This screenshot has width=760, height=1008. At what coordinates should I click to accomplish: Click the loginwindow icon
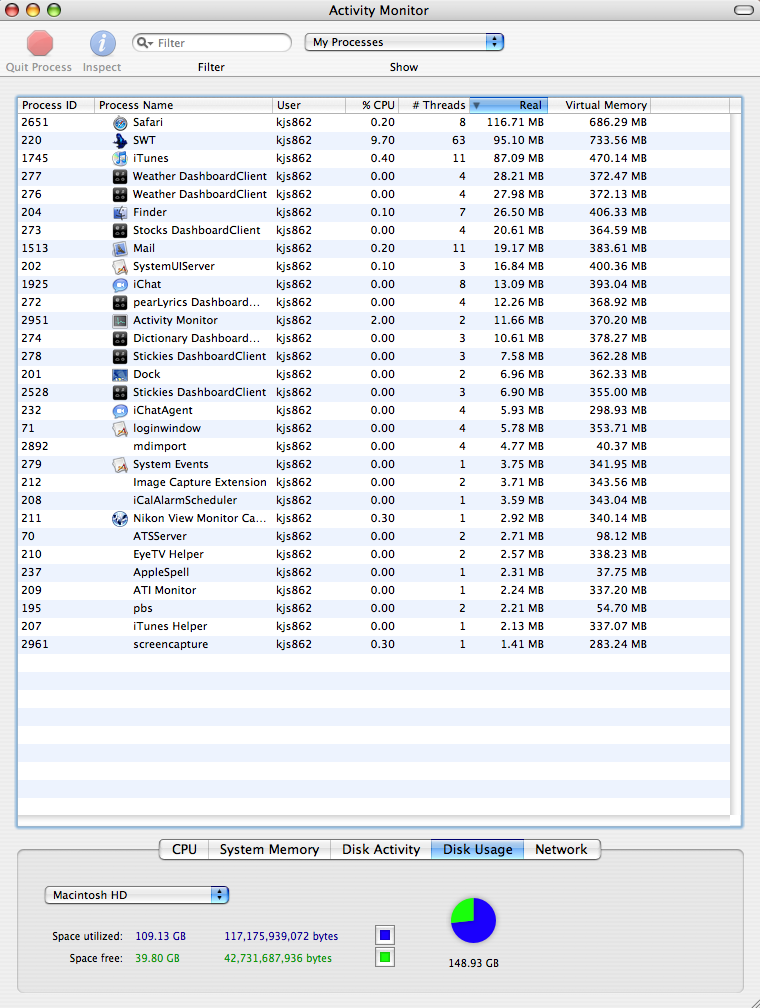coord(120,429)
